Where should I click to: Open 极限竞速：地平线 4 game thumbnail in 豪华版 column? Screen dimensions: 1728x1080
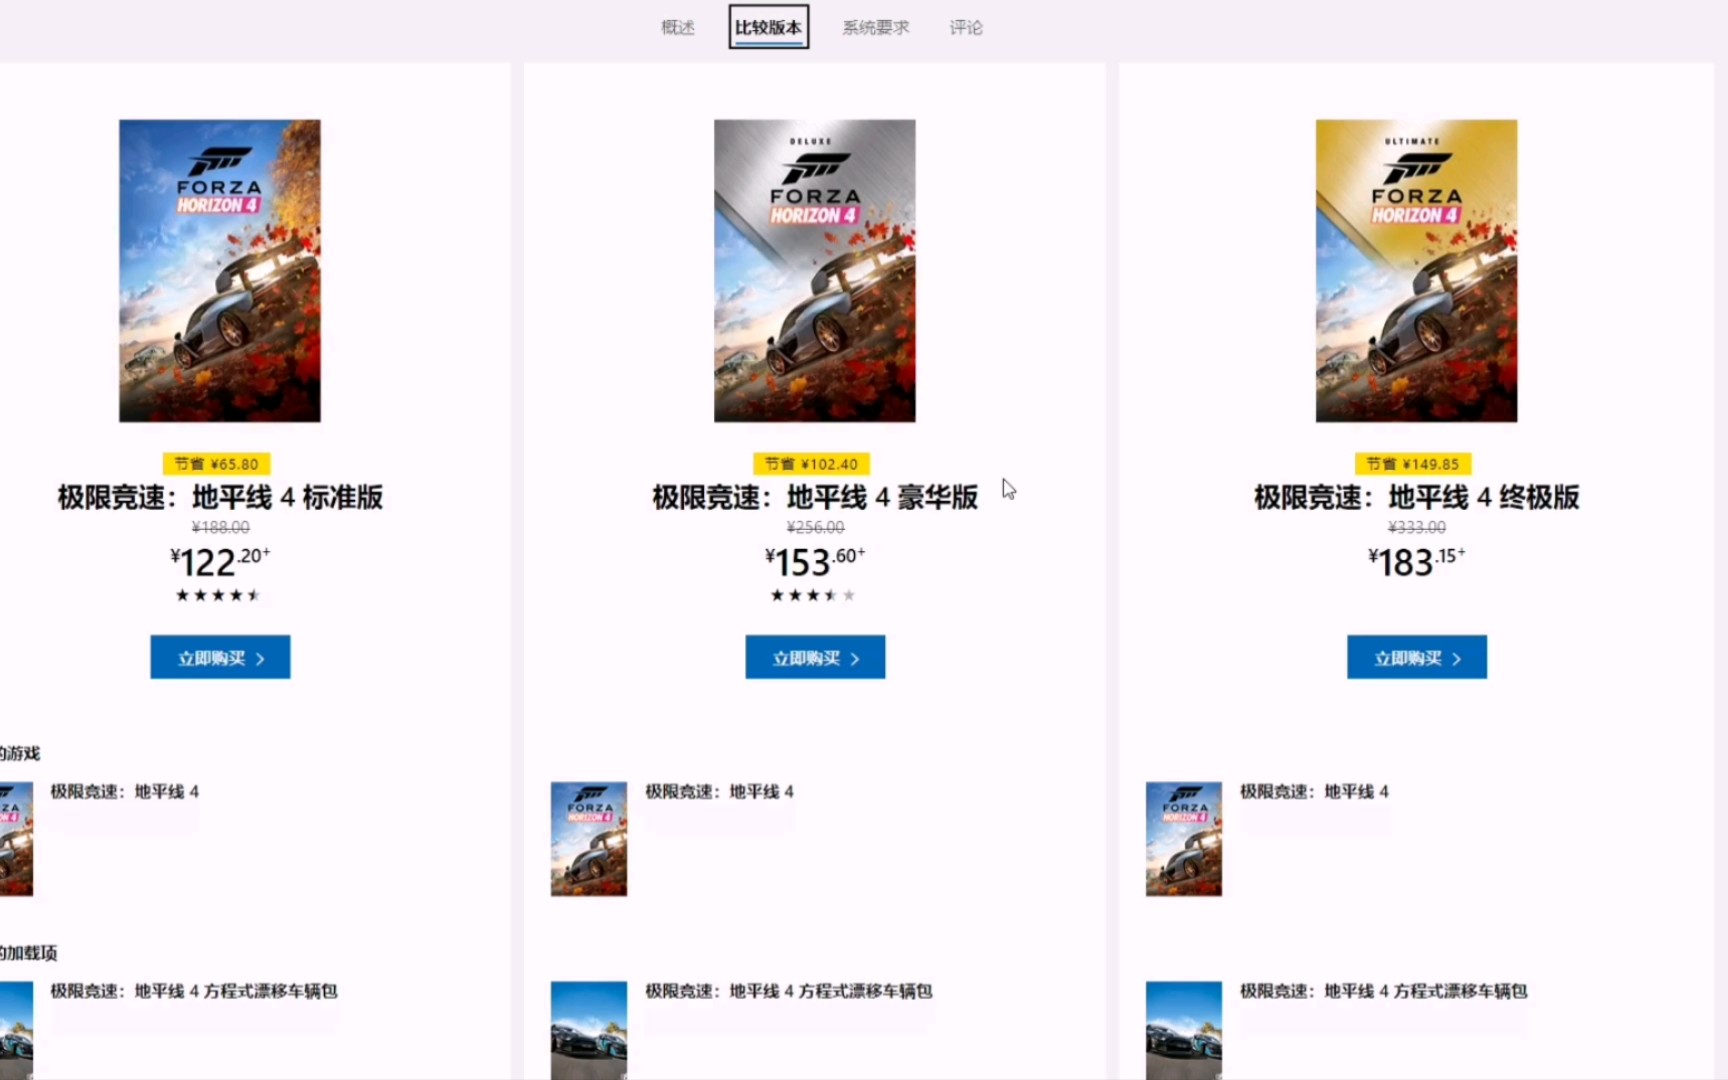coord(589,839)
